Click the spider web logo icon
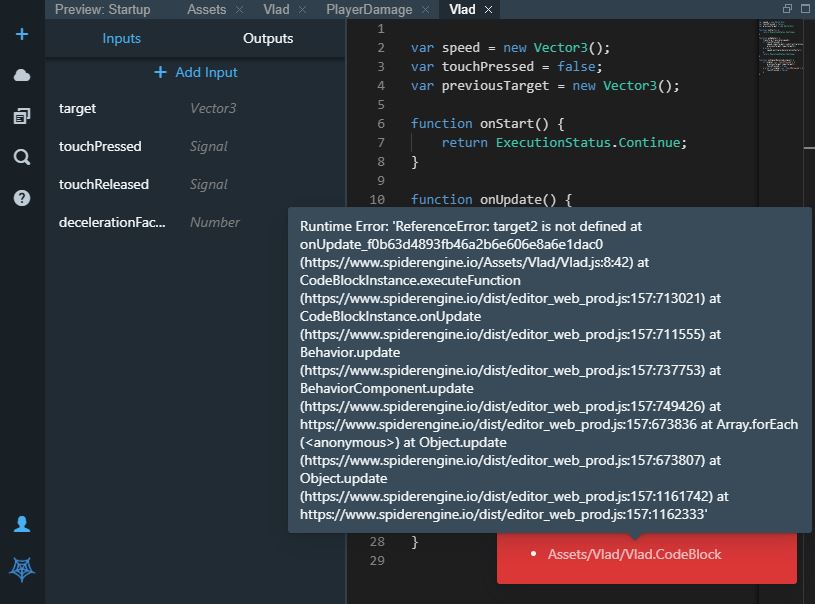The height and width of the screenshot is (604, 815). point(22,569)
